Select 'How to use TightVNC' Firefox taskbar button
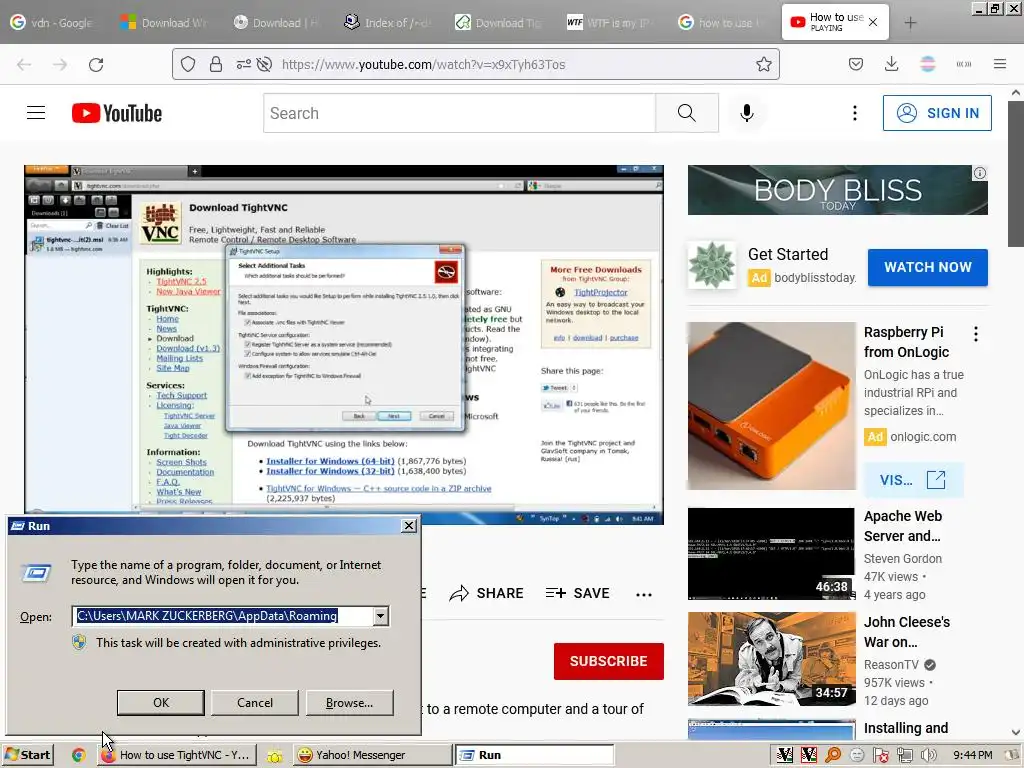This screenshot has height=768, width=1024. click(176, 755)
